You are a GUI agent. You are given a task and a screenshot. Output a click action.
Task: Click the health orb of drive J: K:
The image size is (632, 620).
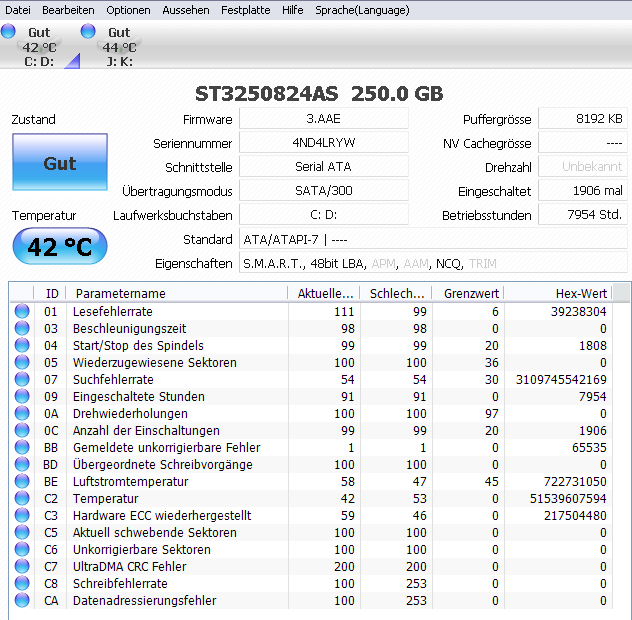88,31
